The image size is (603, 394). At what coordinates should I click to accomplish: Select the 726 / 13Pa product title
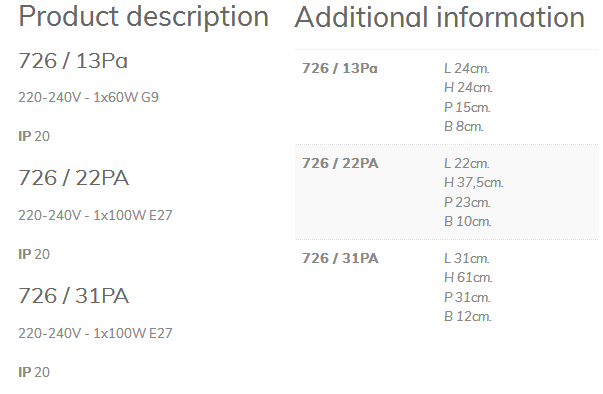click(x=73, y=61)
